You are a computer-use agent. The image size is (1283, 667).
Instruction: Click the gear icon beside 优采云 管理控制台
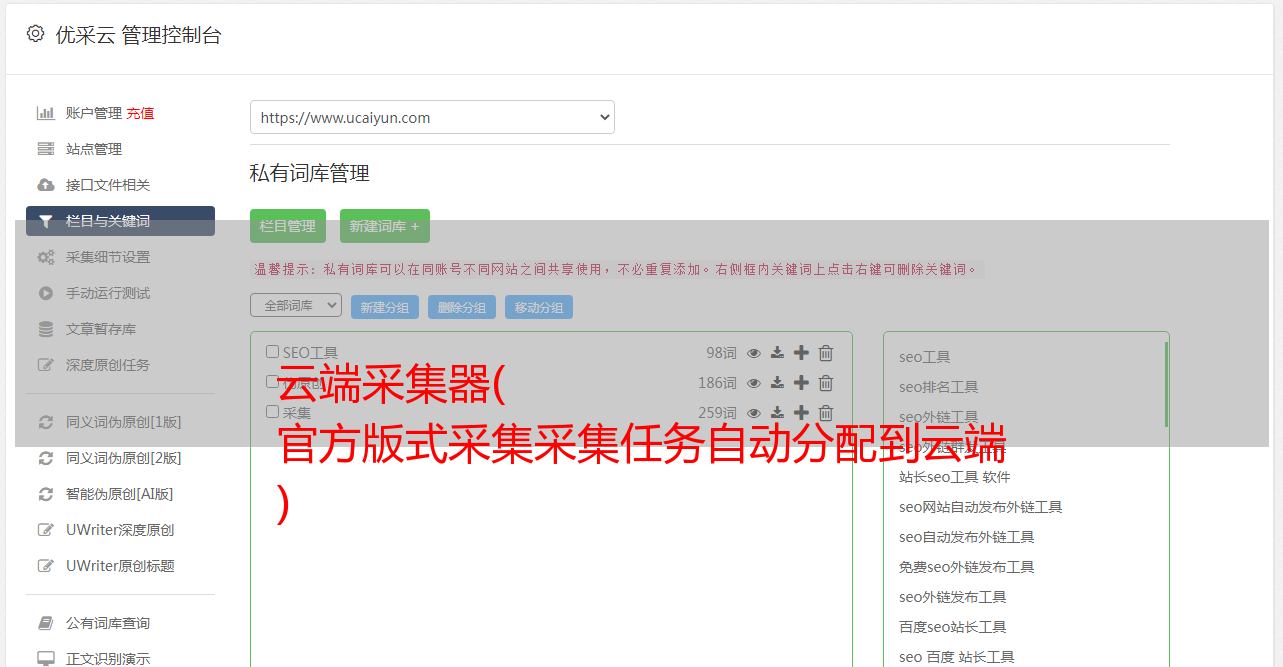click(x=36, y=34)
